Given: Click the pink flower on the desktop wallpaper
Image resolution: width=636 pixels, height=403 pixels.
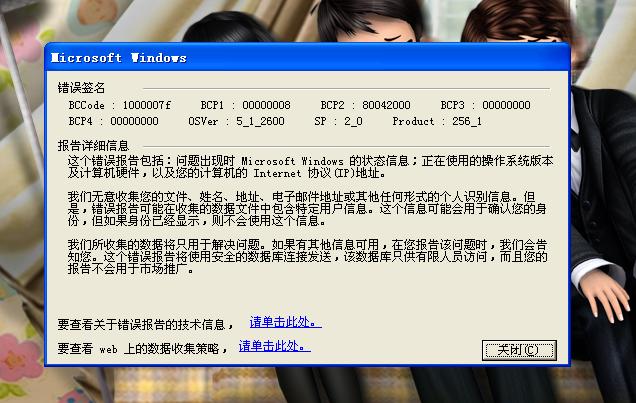Looking at the screenshot, I should pyautogui.click(x=17, y=359).
